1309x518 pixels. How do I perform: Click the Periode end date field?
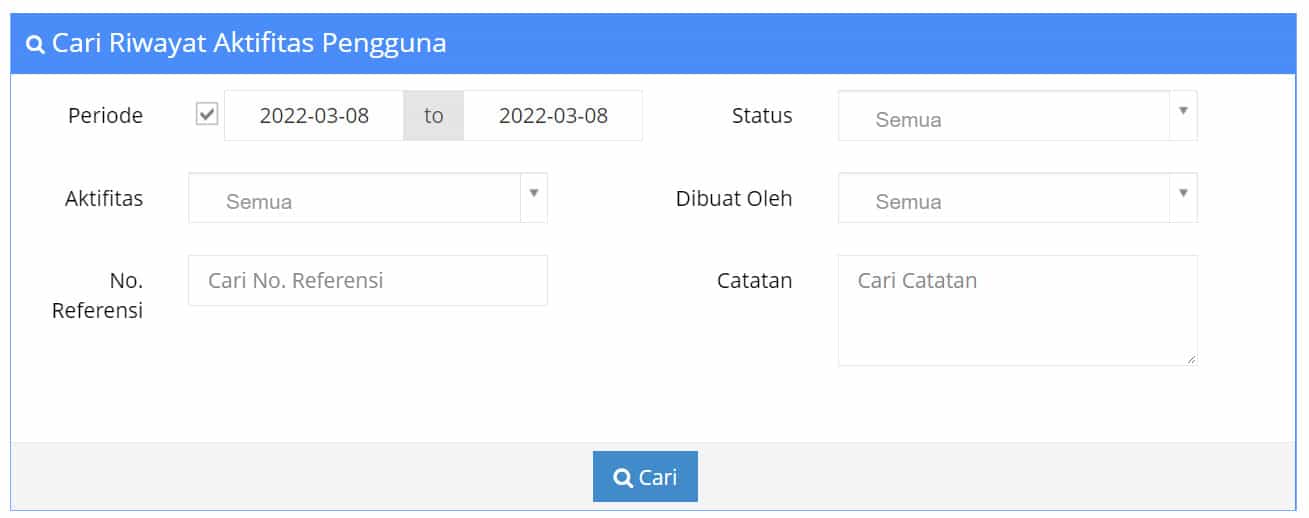(553, 116)
